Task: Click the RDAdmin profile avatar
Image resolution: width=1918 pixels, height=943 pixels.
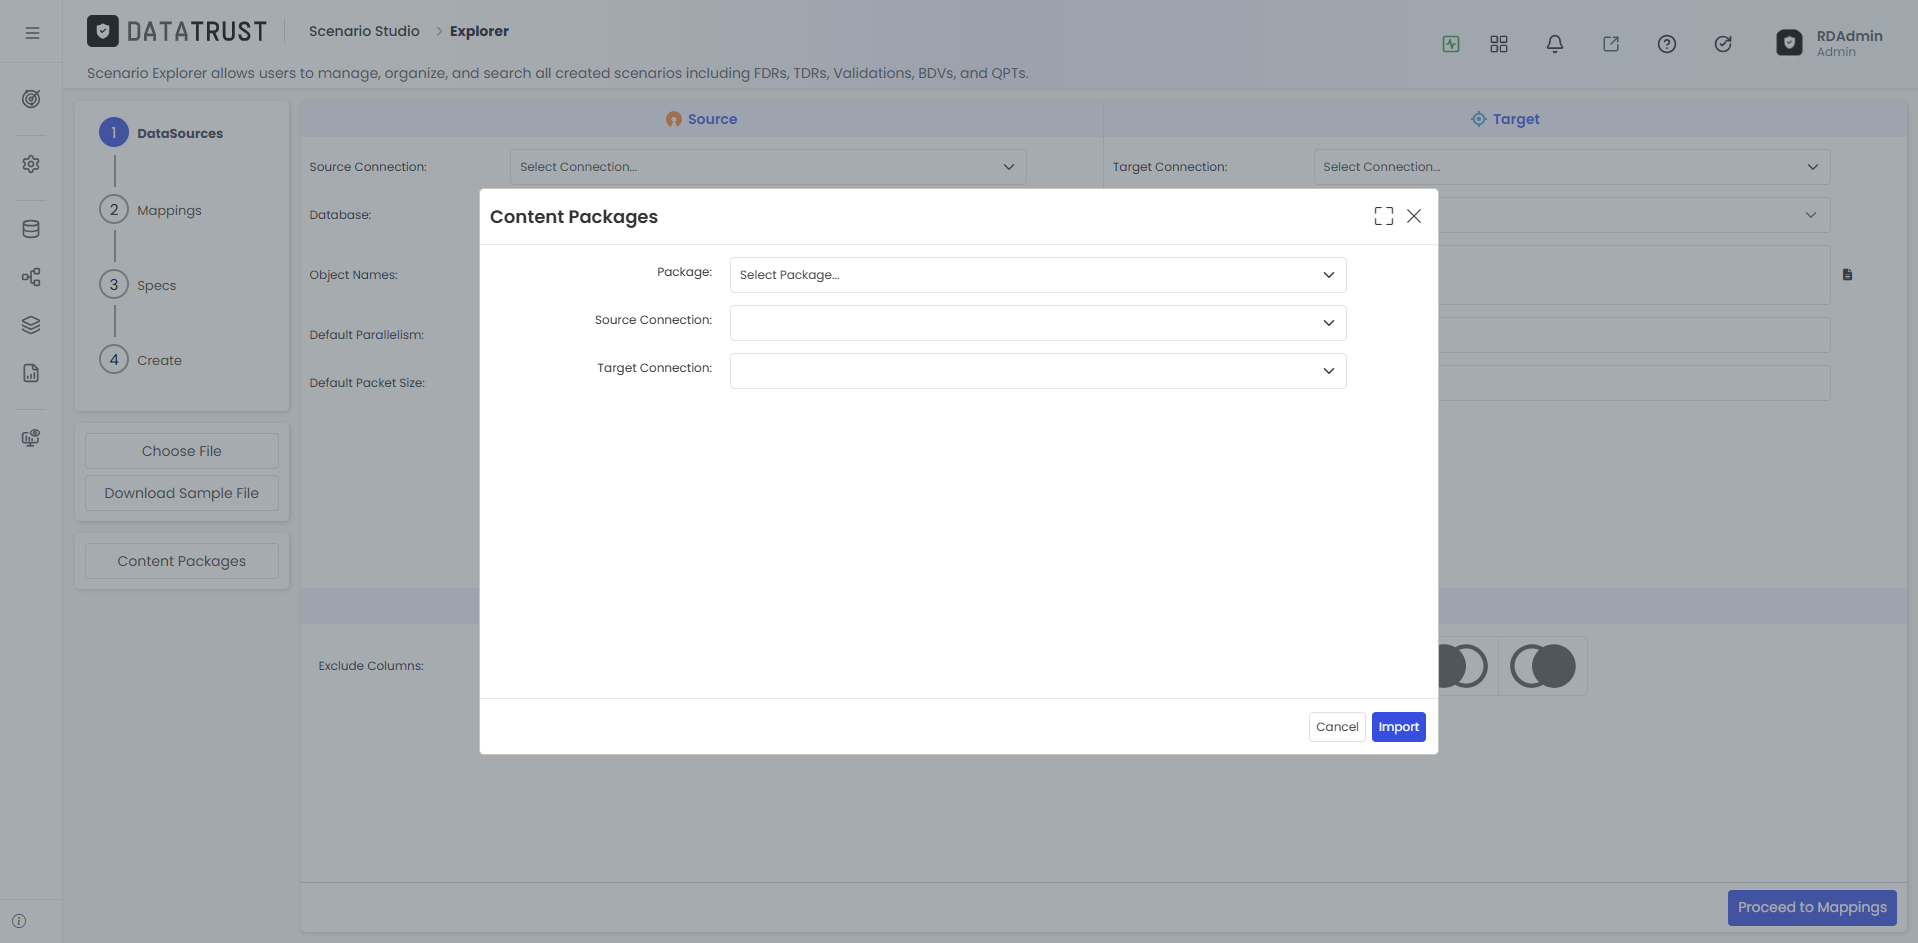Action: (x=1789, y=43)
